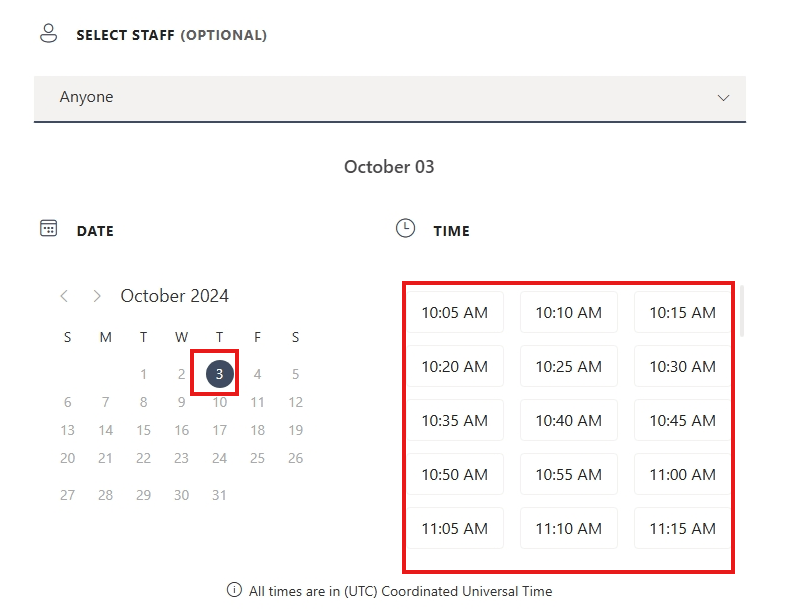
Task: Click the clock icon next to TIME
Action: [405, 228]
